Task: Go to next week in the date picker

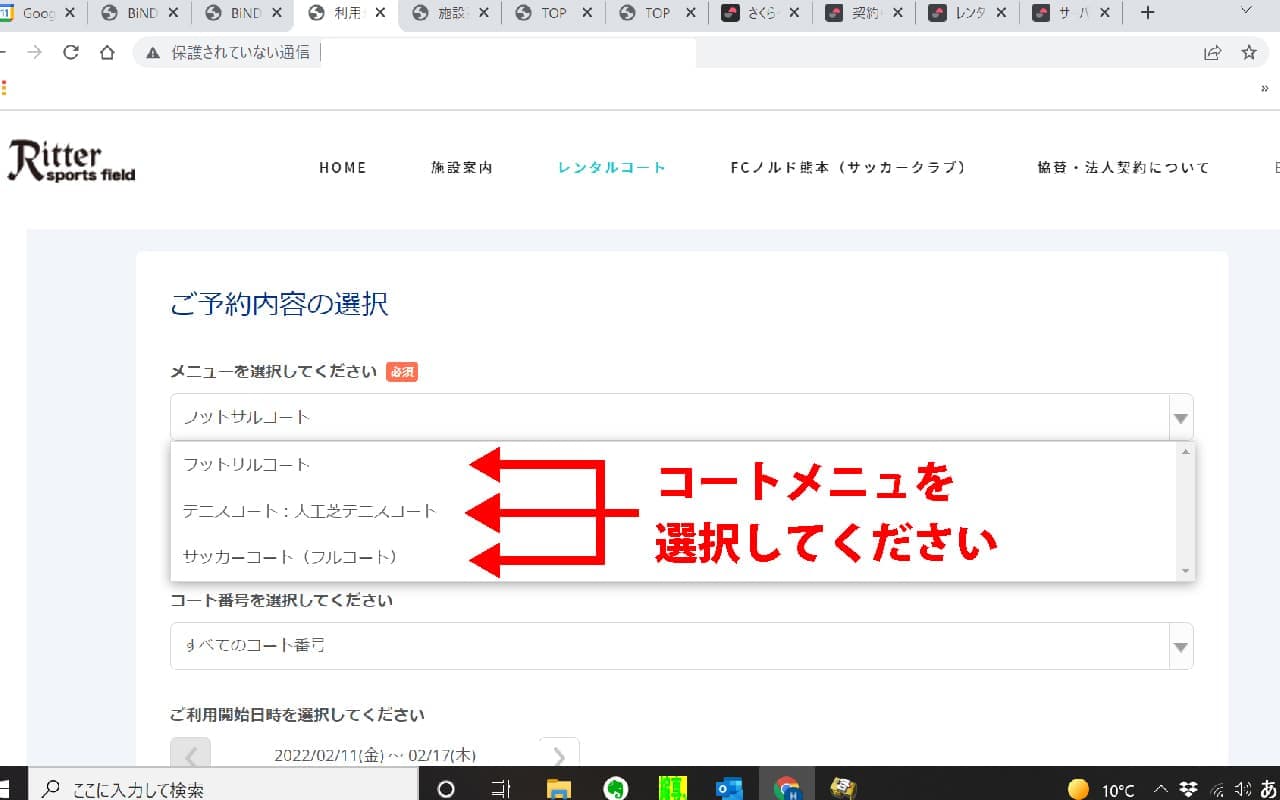Action: coord(559,756)
